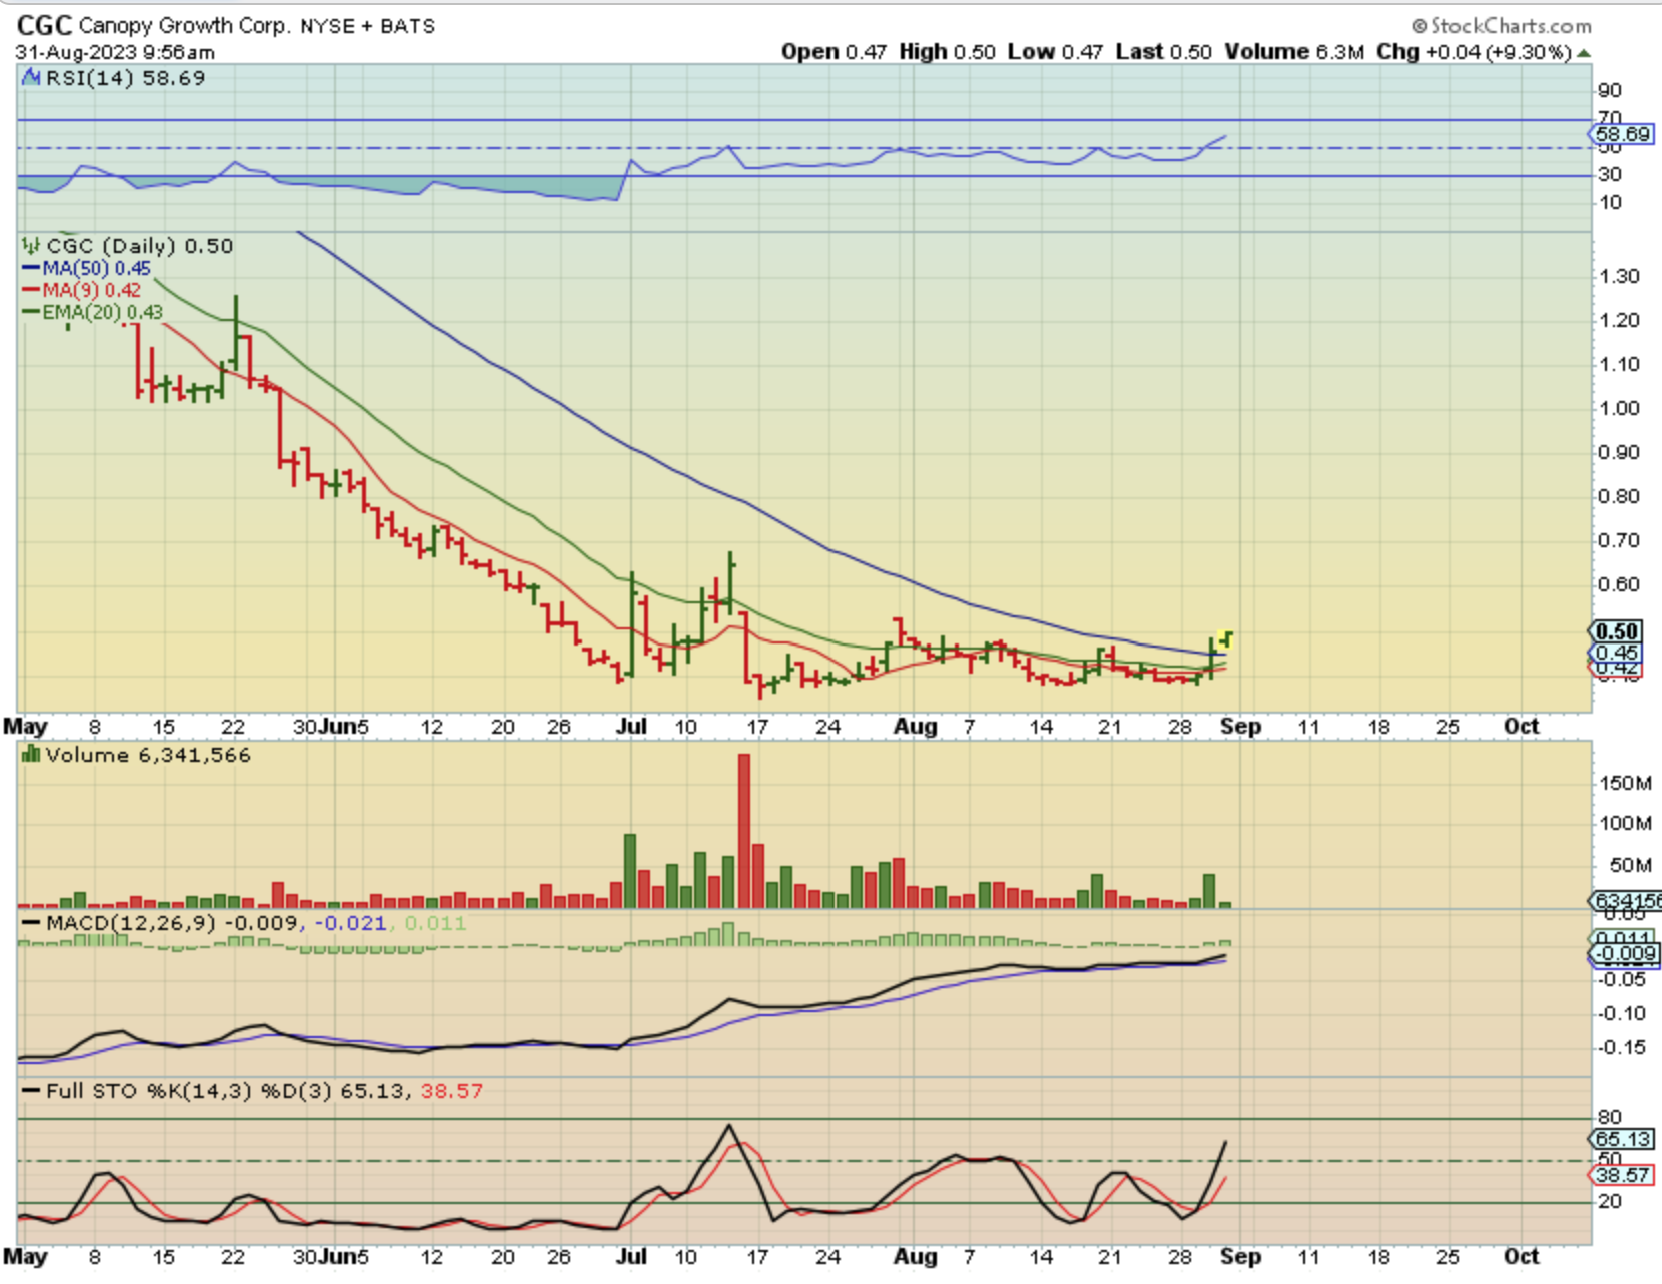The height and width of the screenshot is (1284, 1662).
Task: Click the Aug label on the price date axis
Action: pos(915,727)
